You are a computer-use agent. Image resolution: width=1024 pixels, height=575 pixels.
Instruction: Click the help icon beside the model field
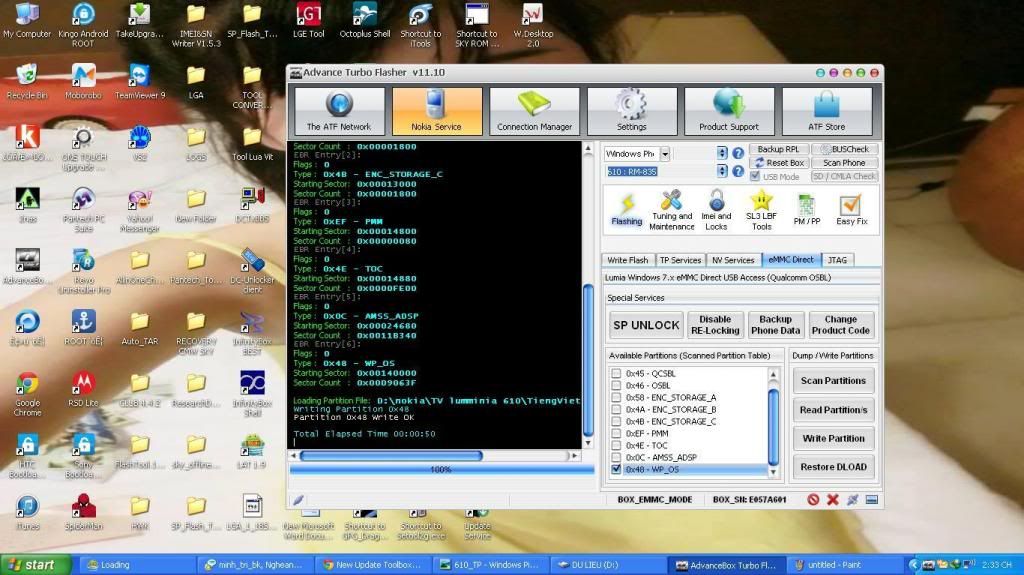click(738, 171)
